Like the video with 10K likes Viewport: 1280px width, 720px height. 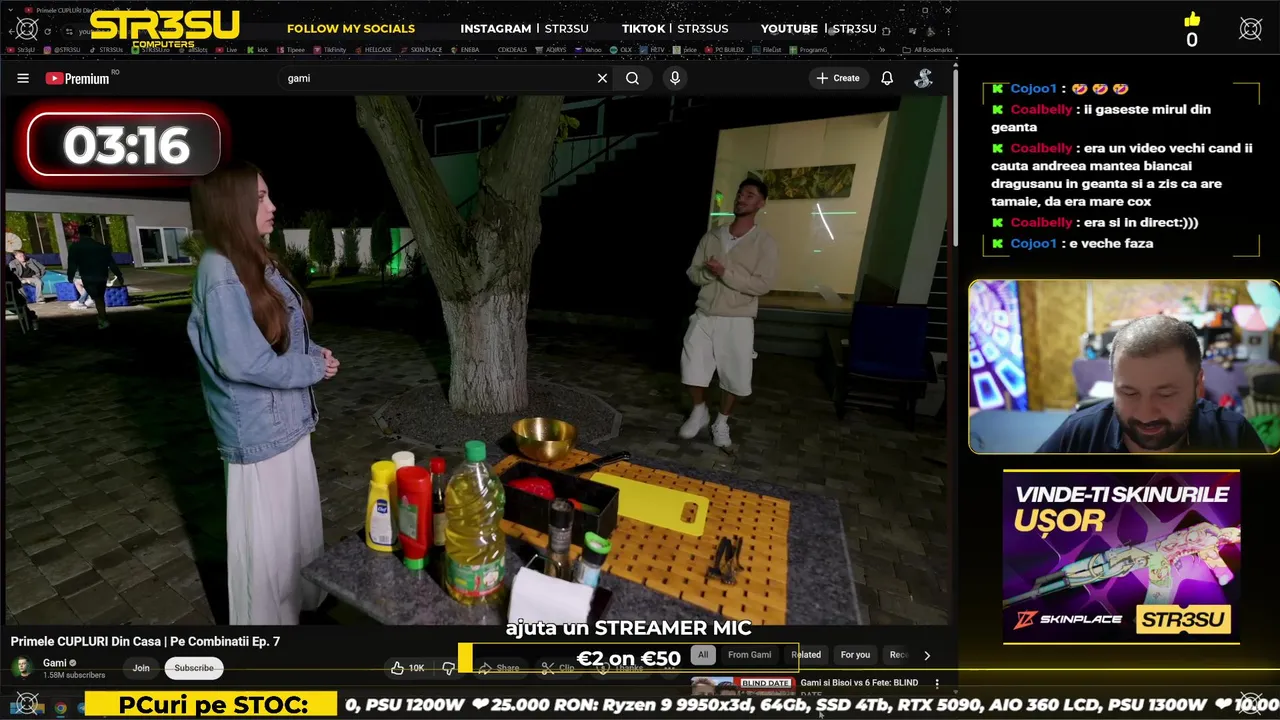click(408, 668)
